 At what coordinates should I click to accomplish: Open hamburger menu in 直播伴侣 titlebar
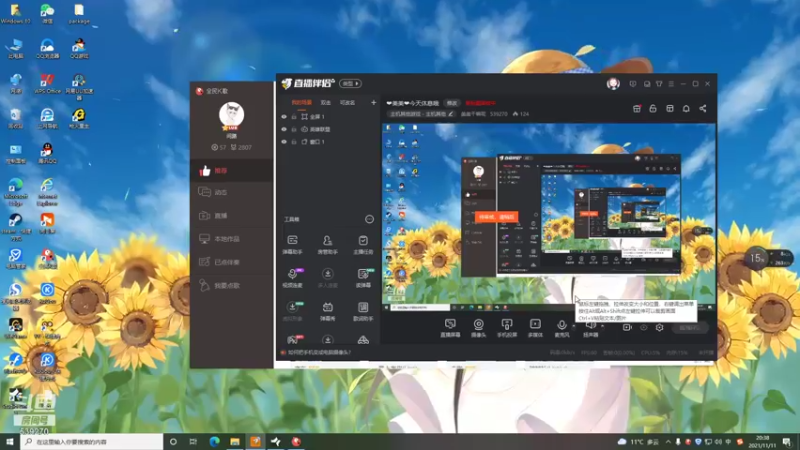(x=671, y=84)
